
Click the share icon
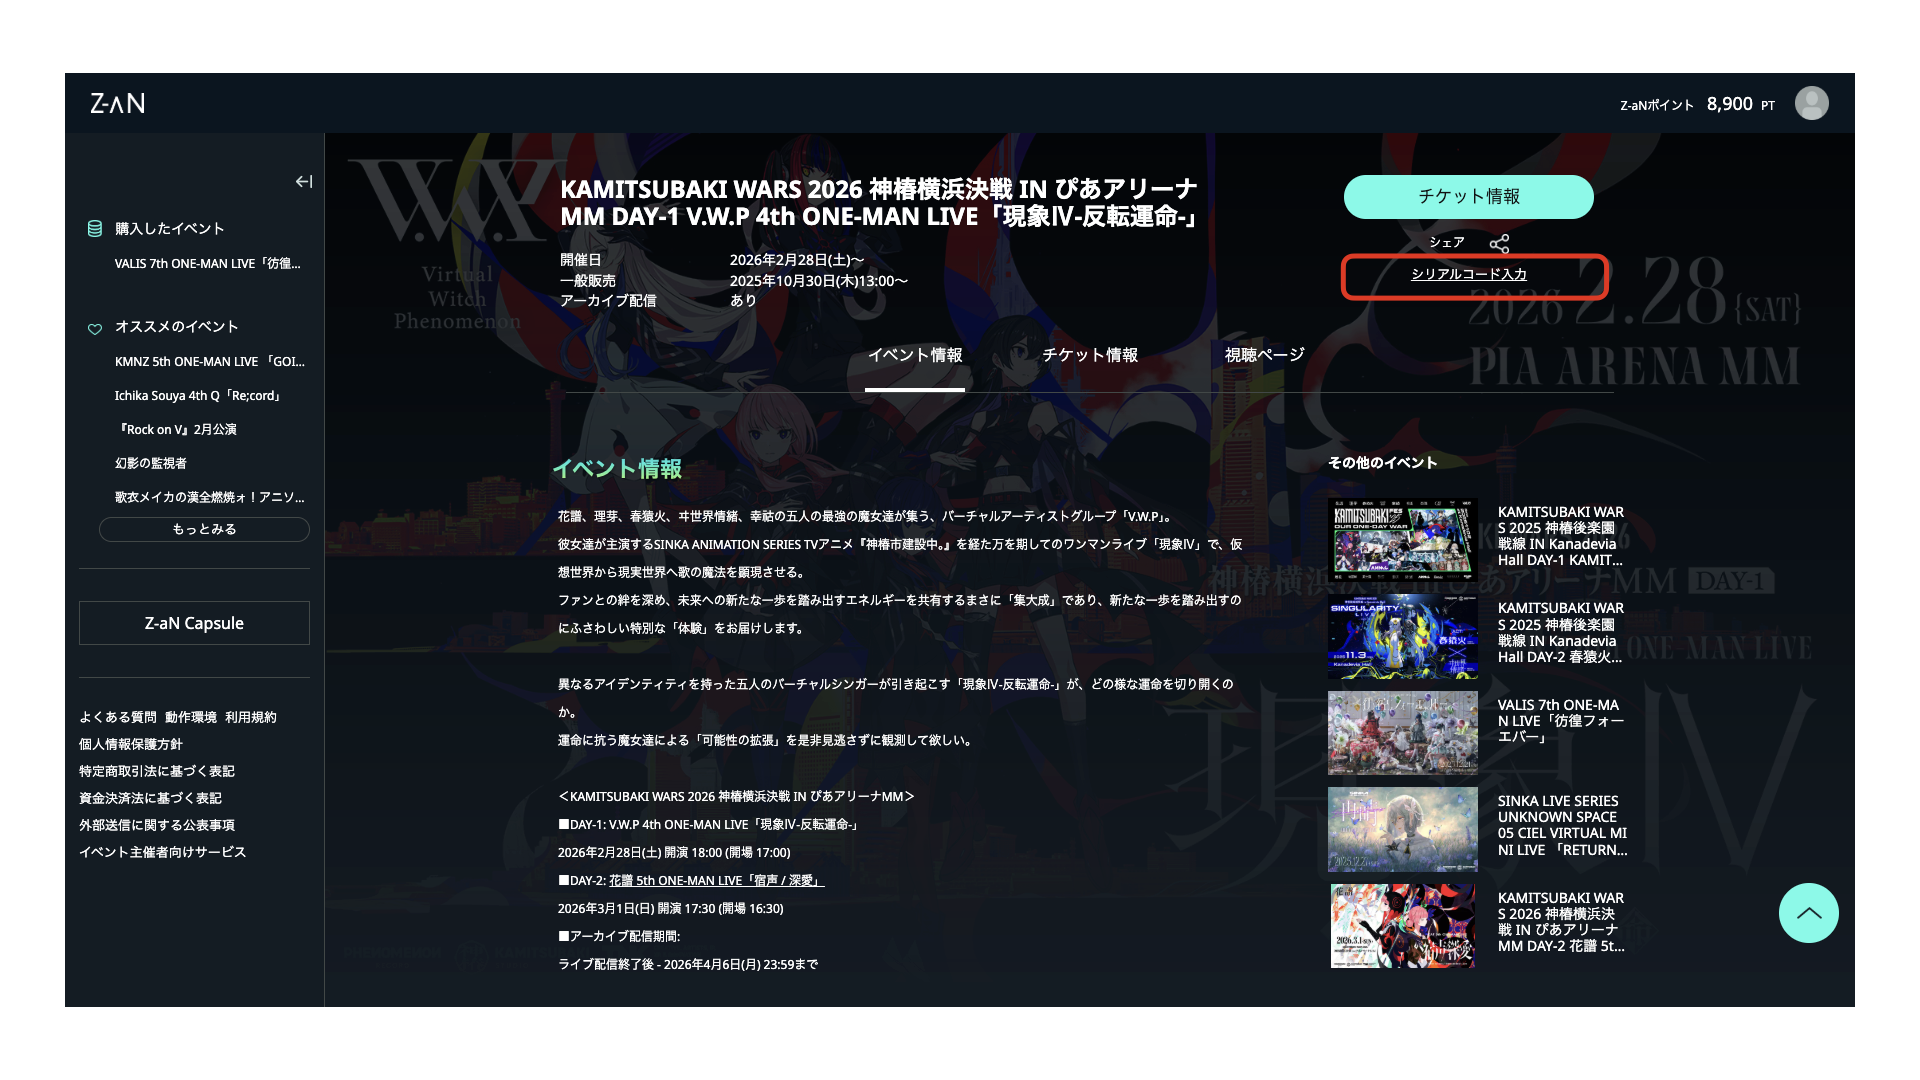point(1499,244)
